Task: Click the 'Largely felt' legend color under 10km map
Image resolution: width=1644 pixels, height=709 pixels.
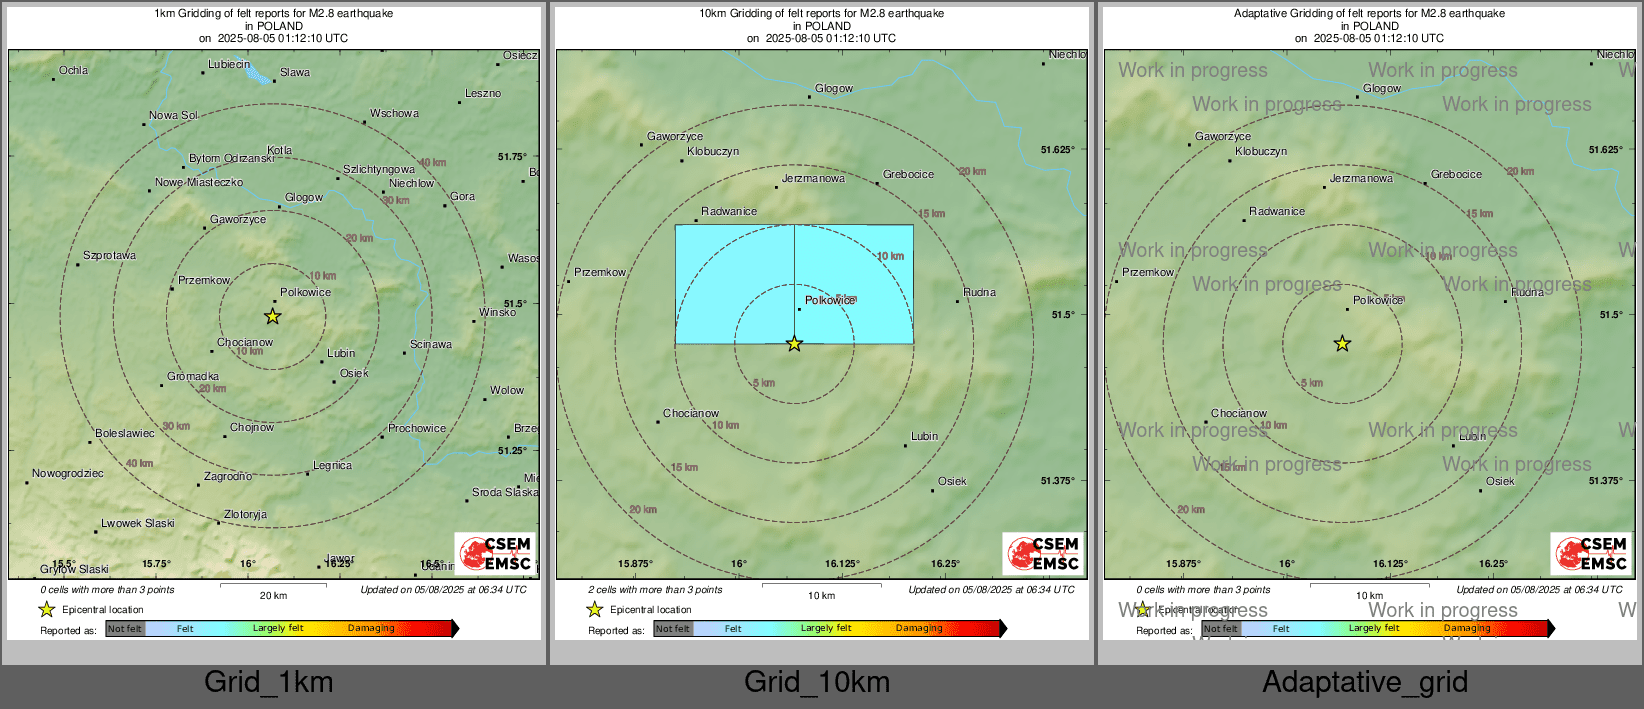Action: coord(826,629)
